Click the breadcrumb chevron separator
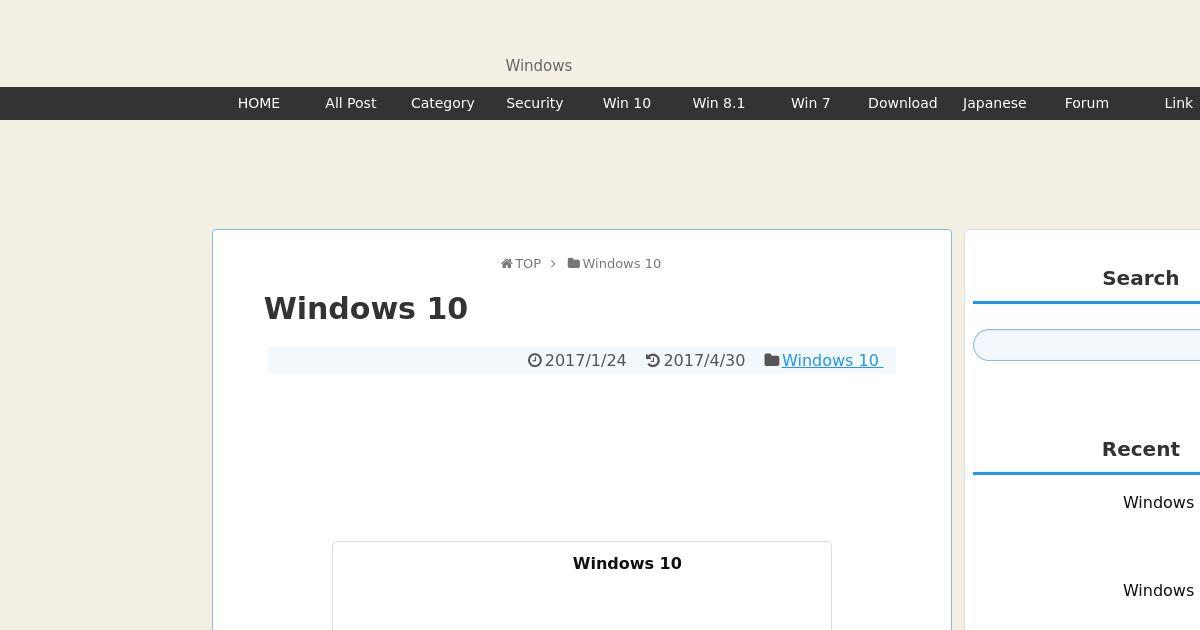1200x630 pixels. [553, 264]
